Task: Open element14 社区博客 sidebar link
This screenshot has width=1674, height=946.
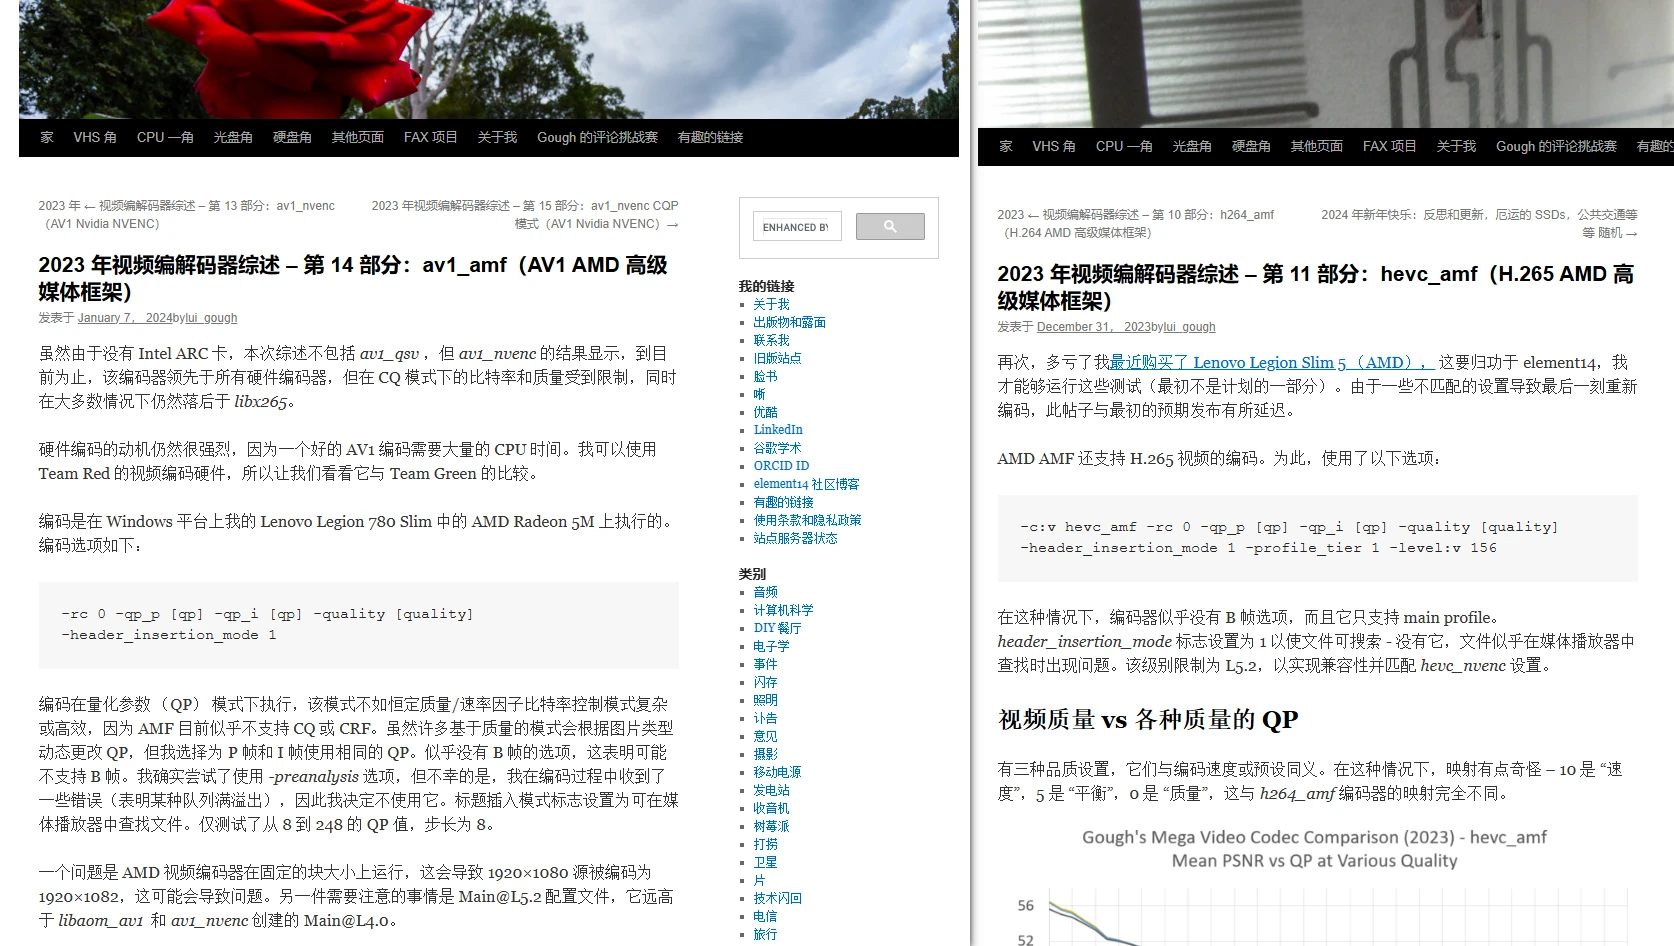Action: pyautogui.click(x=806, y=484)
